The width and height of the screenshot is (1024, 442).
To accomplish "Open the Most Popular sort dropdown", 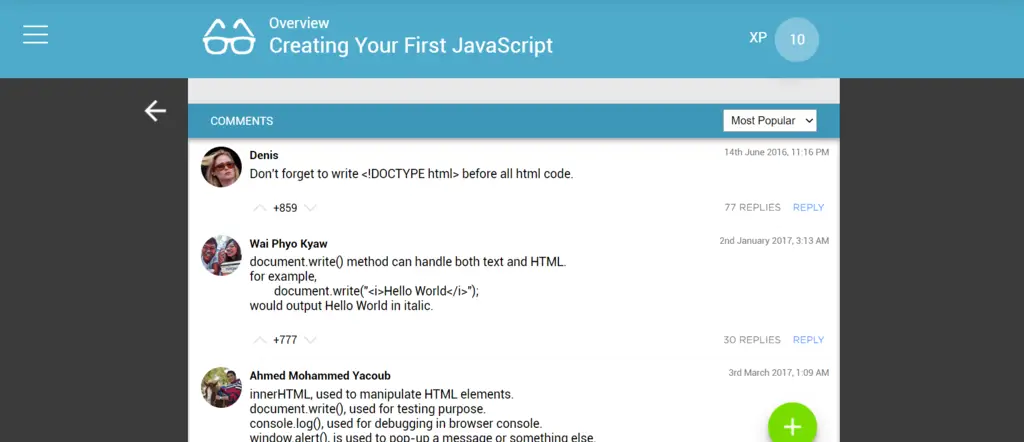I will (769, 121).
